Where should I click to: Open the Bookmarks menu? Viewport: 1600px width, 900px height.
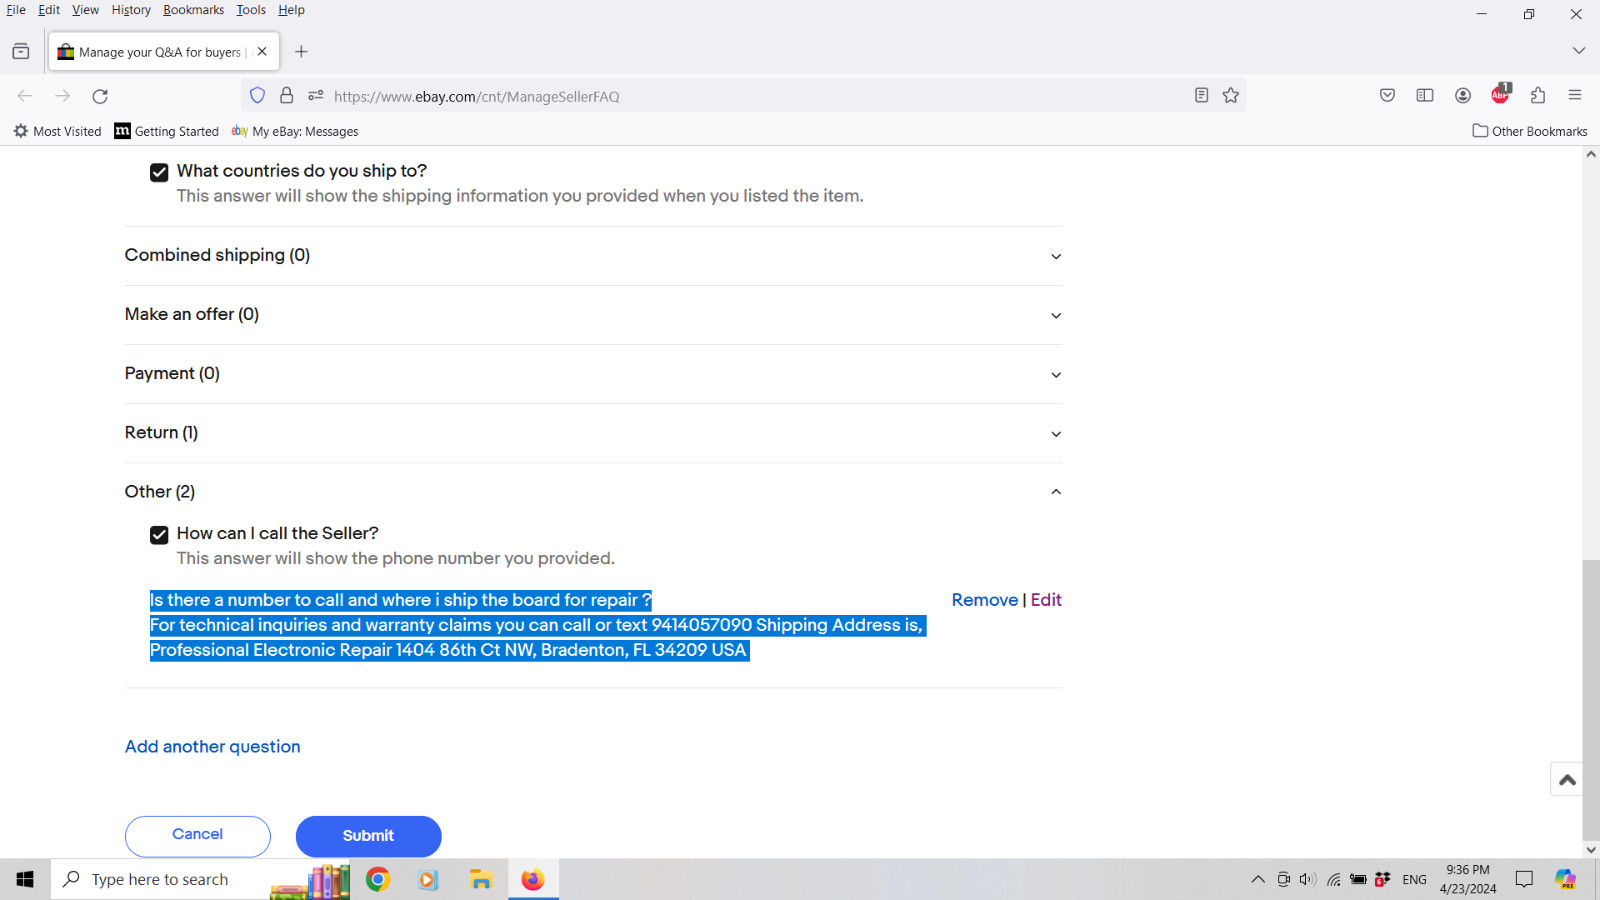(194, 10)
